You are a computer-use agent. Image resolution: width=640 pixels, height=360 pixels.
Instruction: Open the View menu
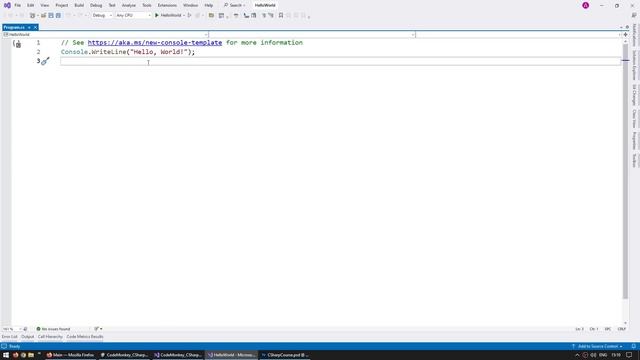44,5
